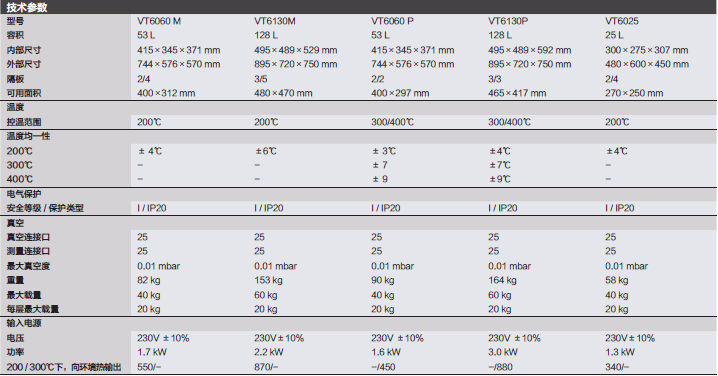Click the 最大真空度 row label
Viewport: 718px width, 376px height.
point(28,266)
